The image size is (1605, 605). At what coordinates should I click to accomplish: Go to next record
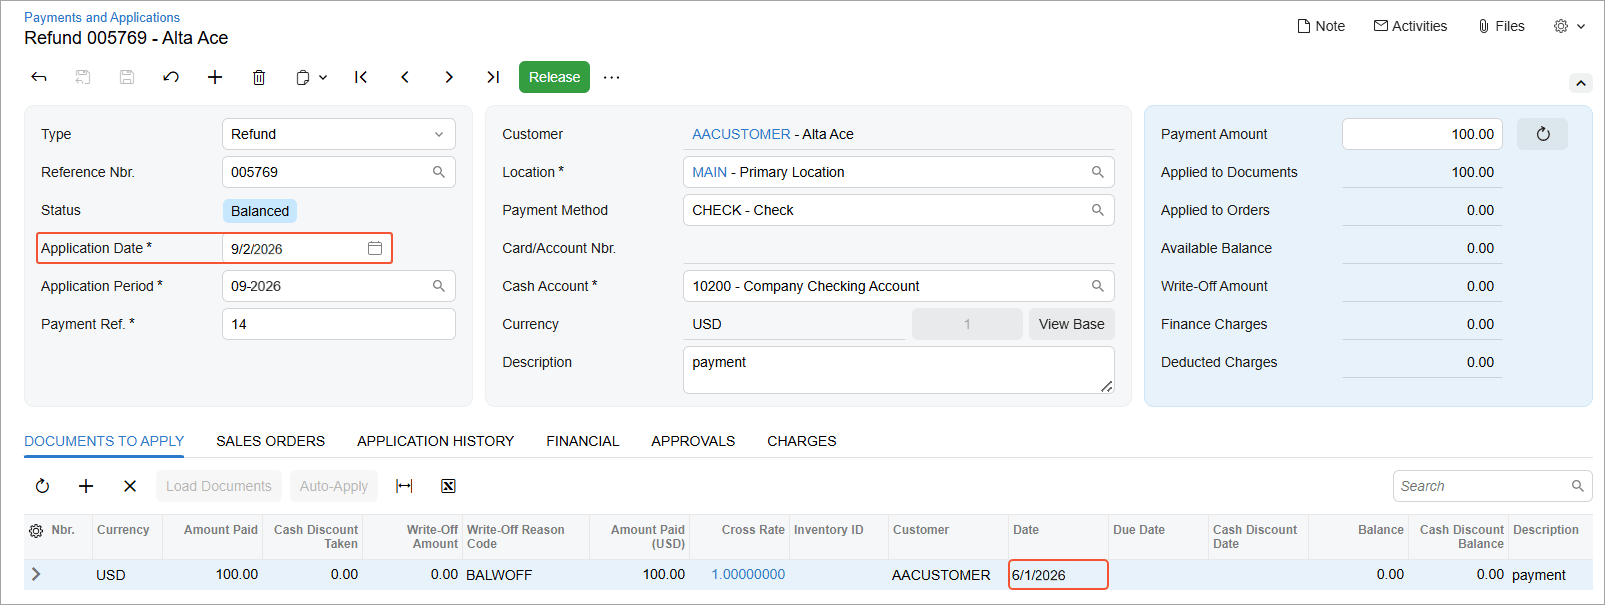(x=449, y=77)
